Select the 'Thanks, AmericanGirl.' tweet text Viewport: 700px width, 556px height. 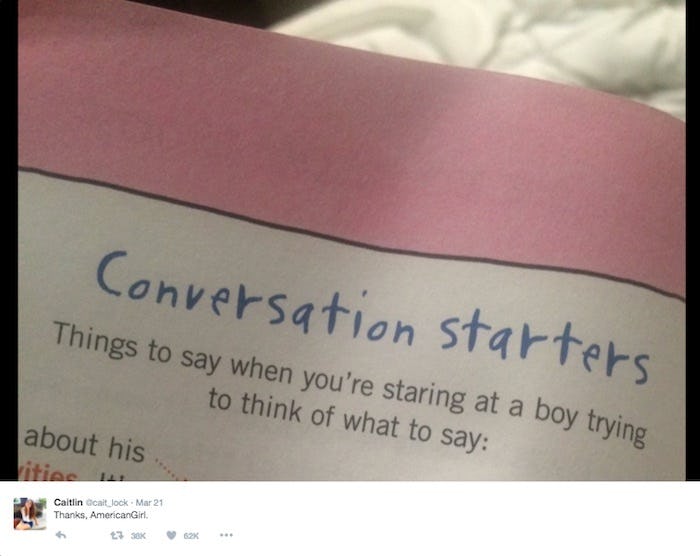coord(100,515)
